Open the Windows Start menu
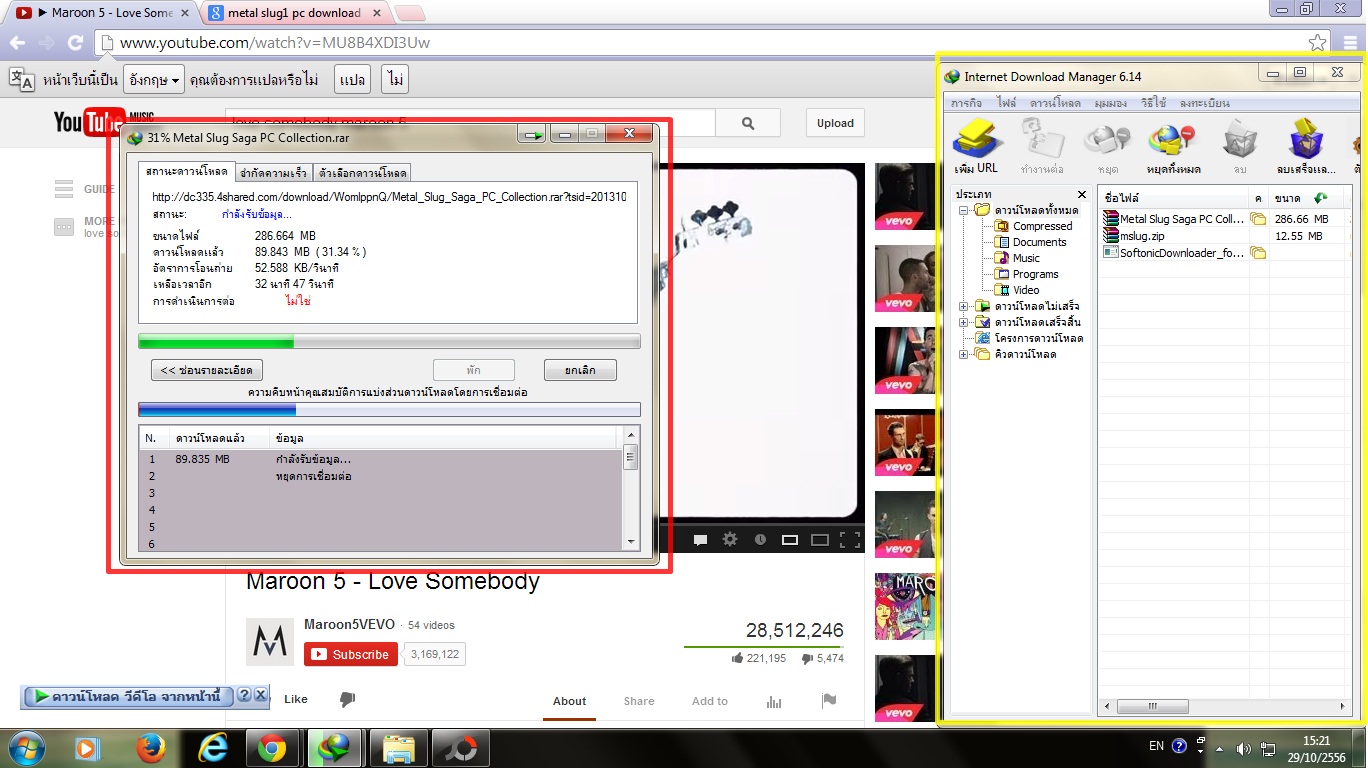The image size is (1368, 768). pyautogui.click(x=25, y=747)
